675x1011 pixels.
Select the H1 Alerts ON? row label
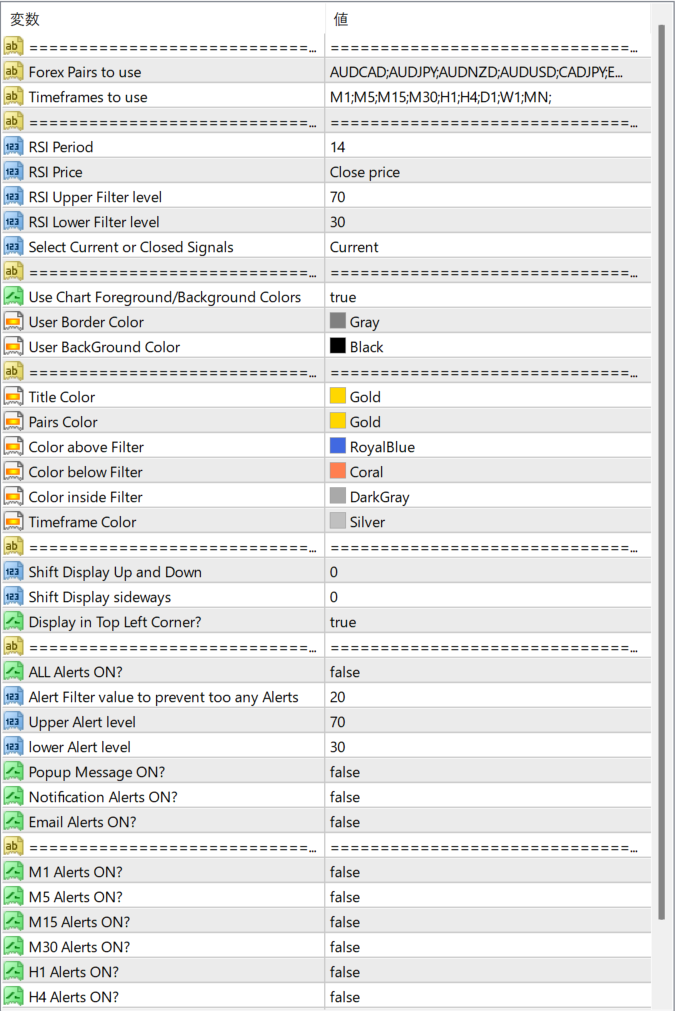tap(73, 972)
